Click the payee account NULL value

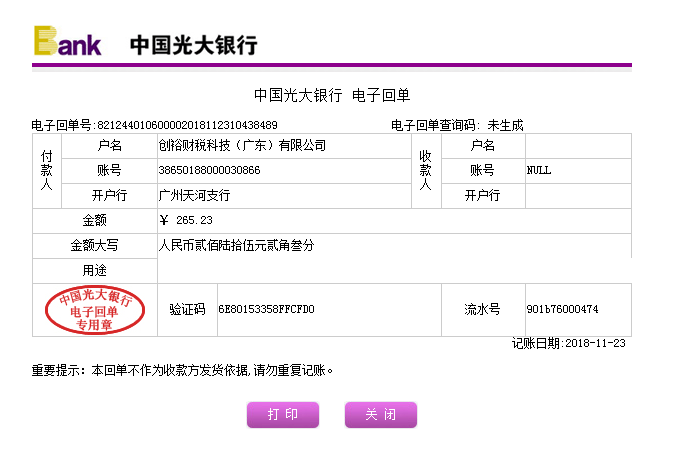tap(539, 171)
